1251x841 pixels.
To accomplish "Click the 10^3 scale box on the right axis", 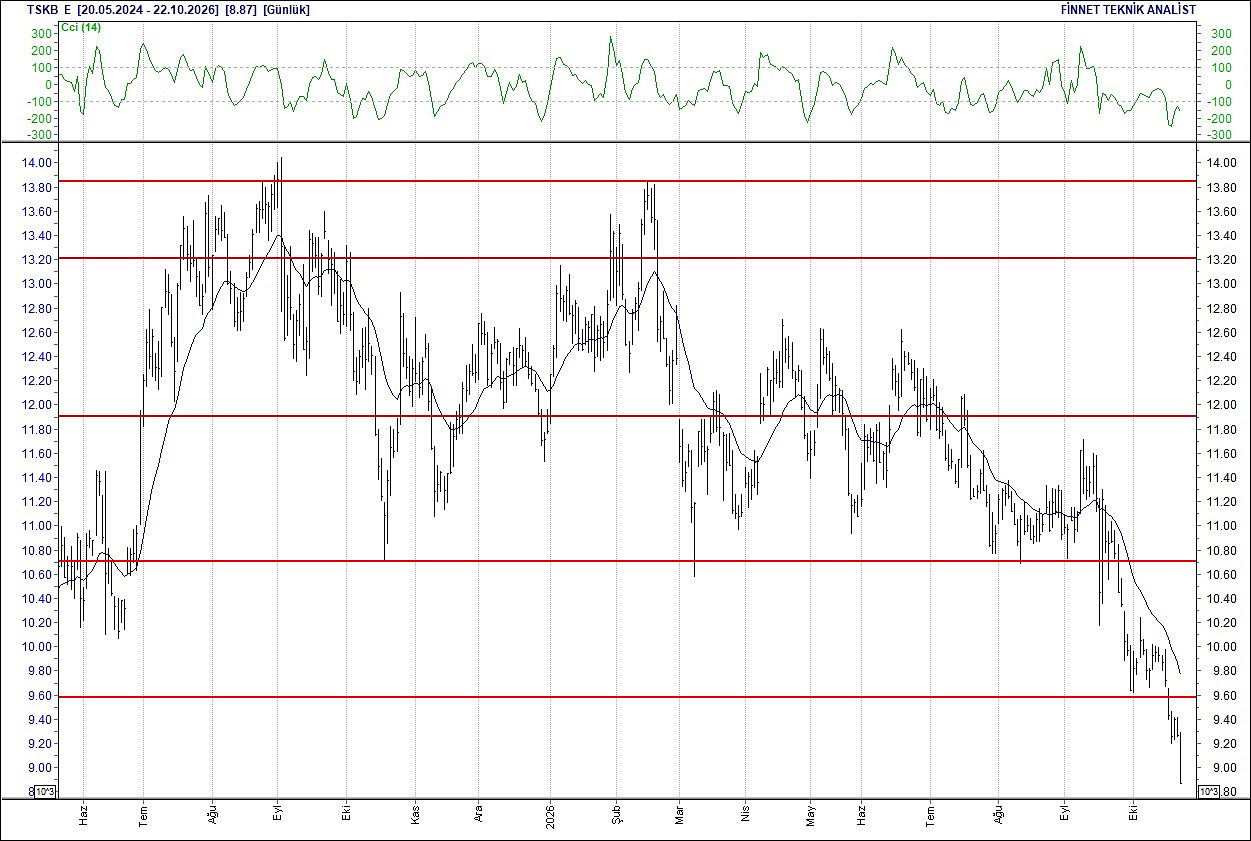I will point(1207,792).
